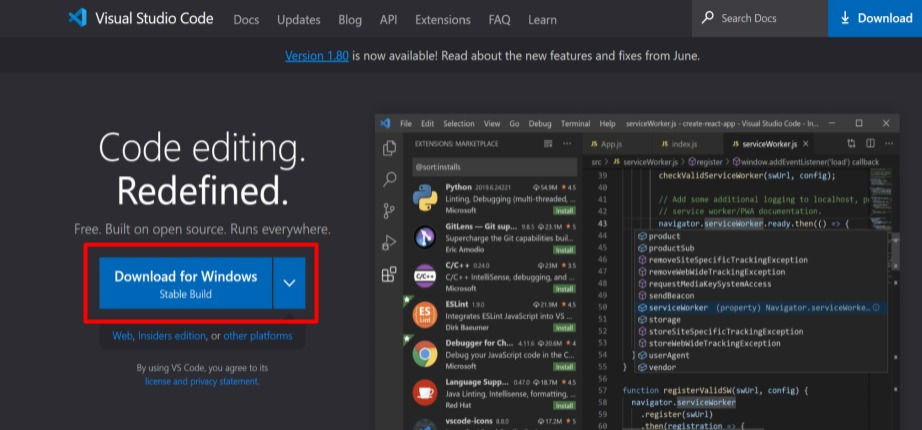Image resolution: width=922 pixels, height=430 pixels.
Task: Open the Extensions panel more actions ellipsis
Action: click(567, 144)
